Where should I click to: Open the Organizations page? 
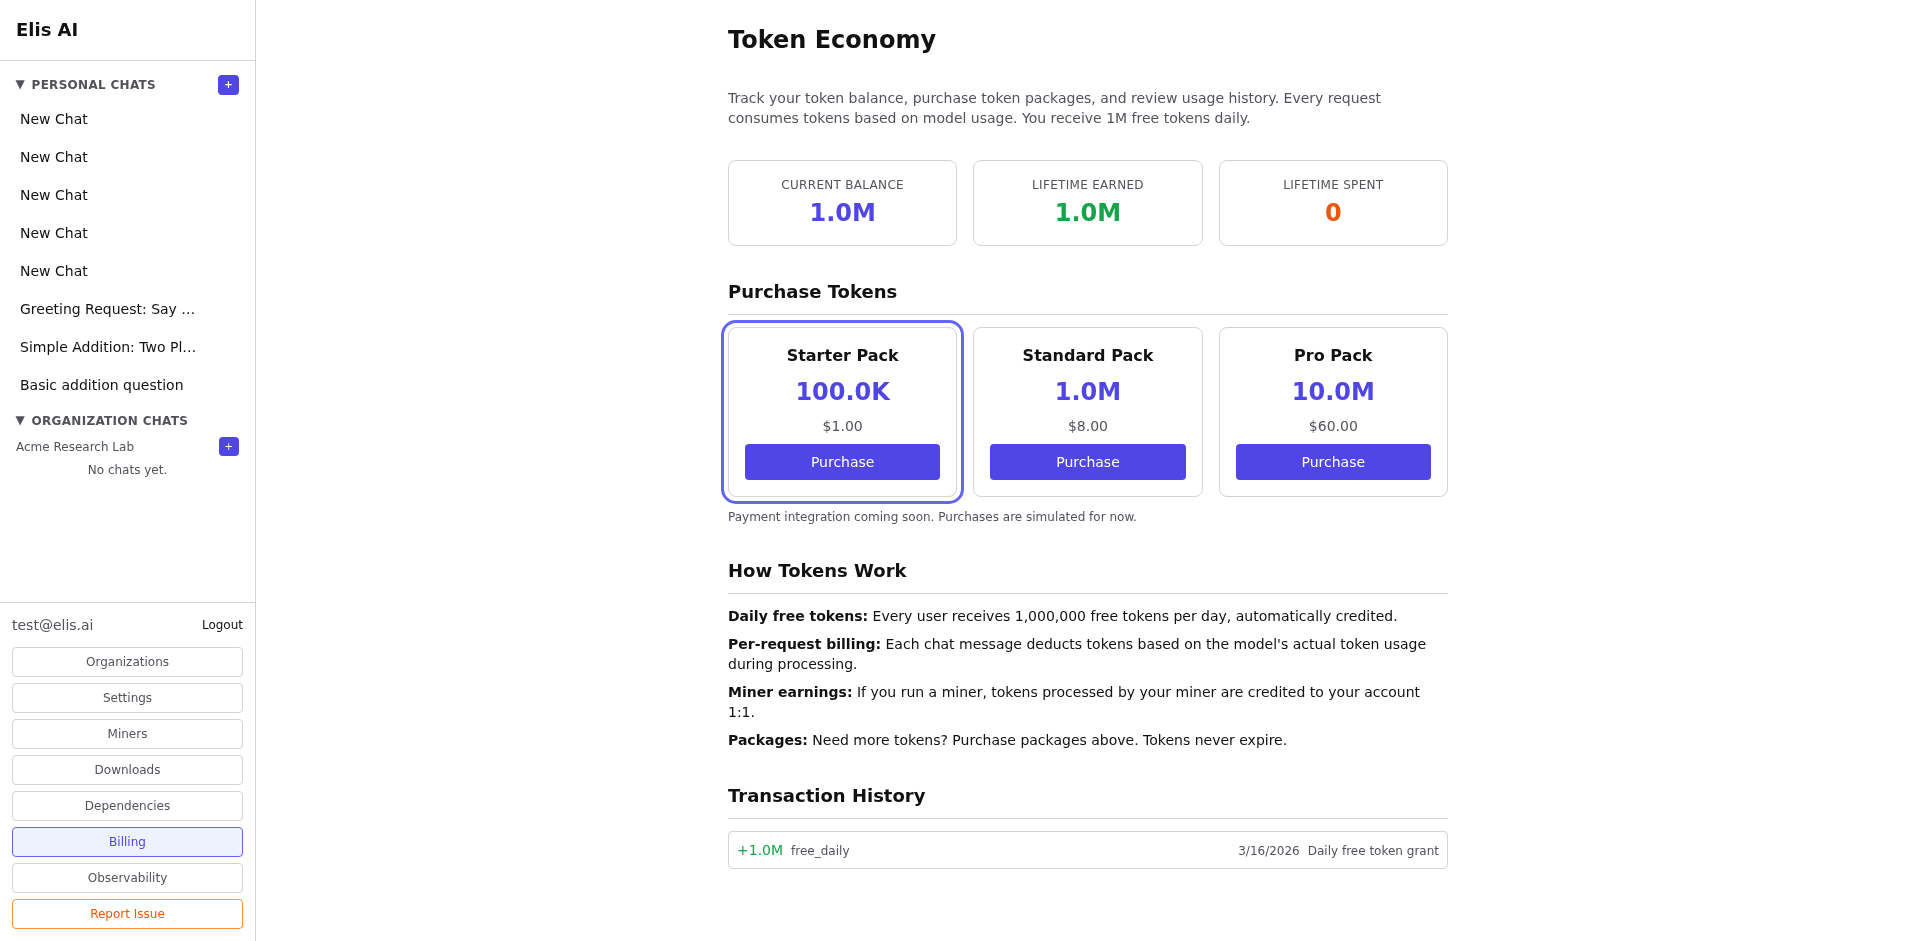click(x=127, y=661)
